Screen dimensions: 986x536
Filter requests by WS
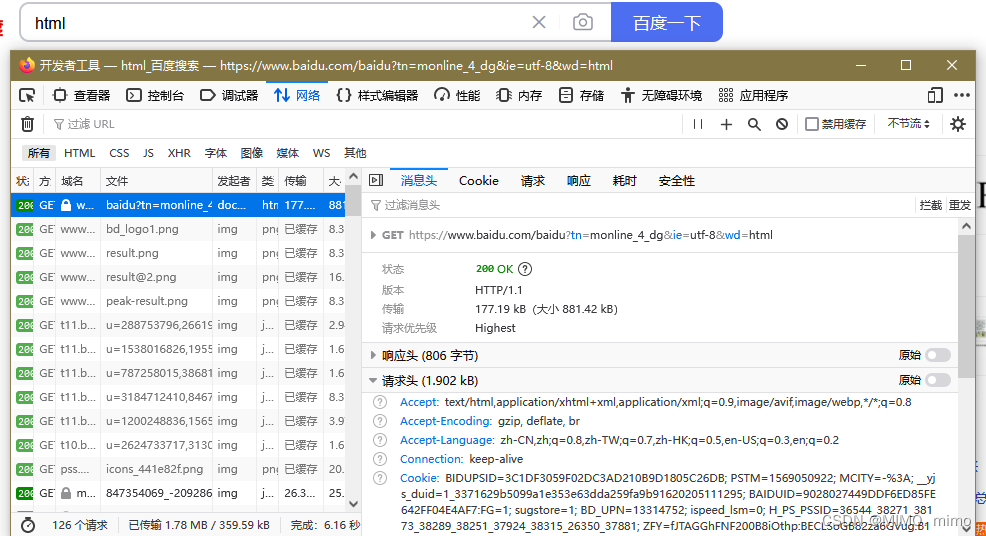click(321, 153)
